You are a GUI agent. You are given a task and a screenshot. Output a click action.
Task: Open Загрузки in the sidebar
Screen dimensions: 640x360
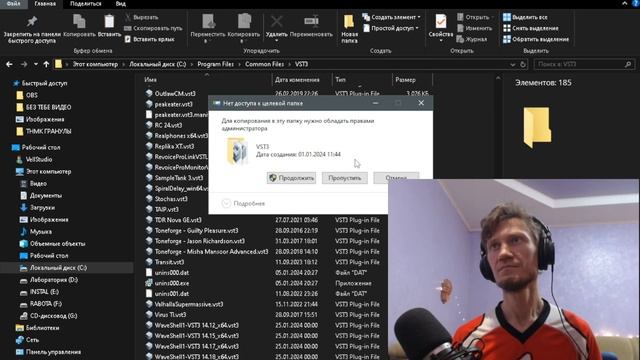[42, 207]
